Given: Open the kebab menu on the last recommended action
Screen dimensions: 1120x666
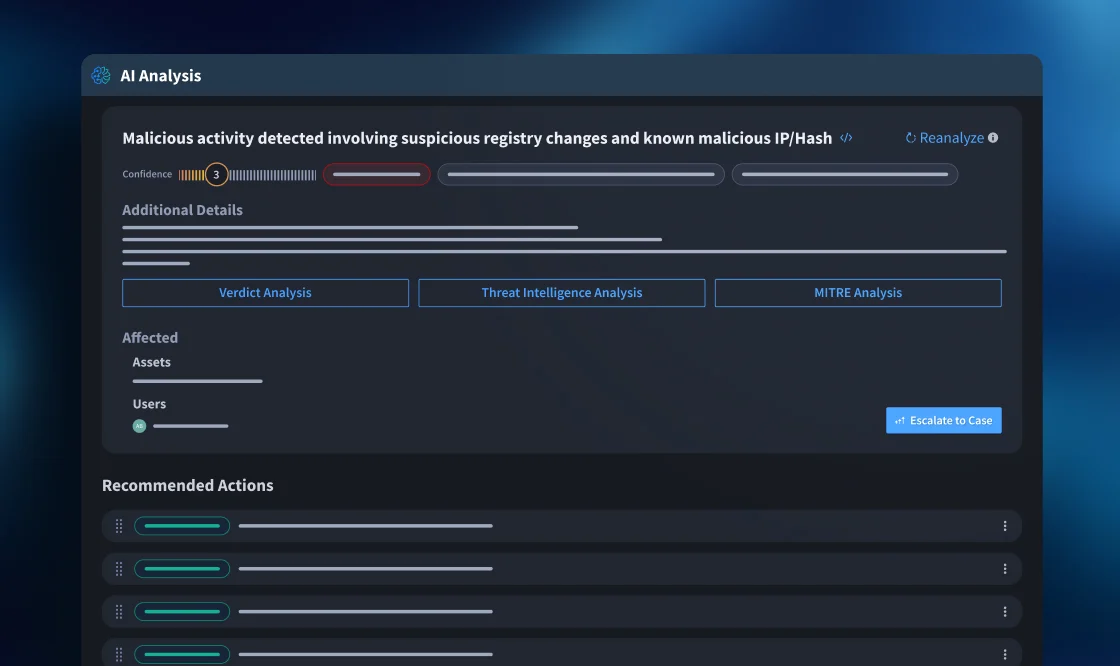Looking at the screenshot, I should tap(1005, 653).
